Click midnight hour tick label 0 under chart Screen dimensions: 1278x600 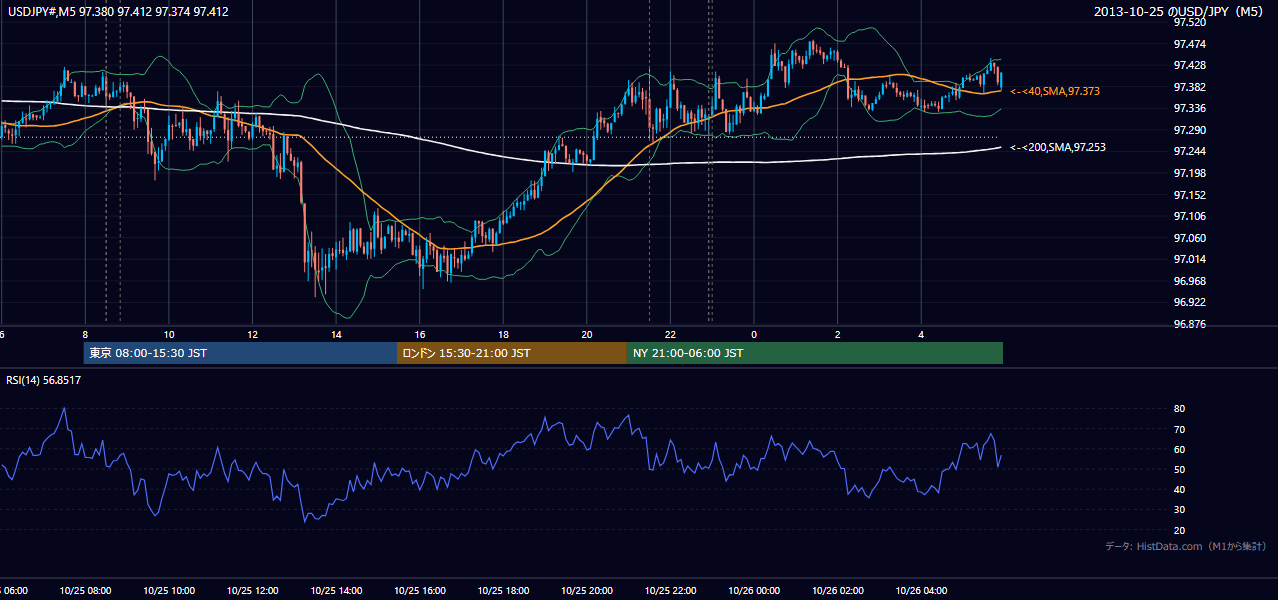point(754,334)
